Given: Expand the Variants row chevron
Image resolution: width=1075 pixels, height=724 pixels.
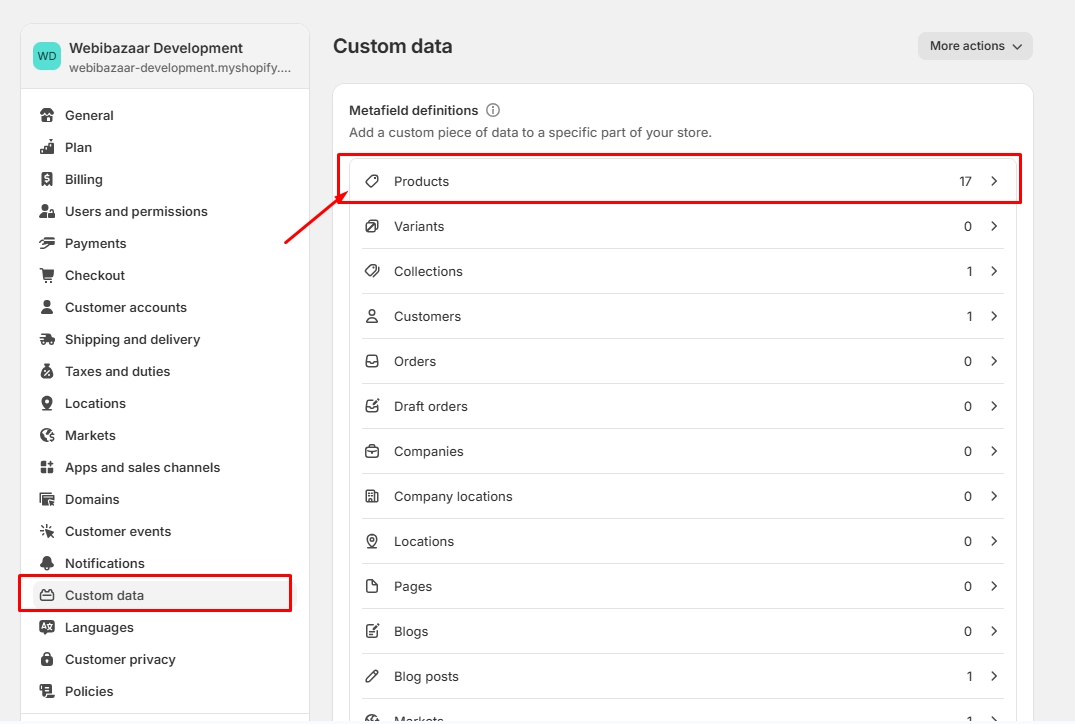Looking at the screenshot, I should coord(994,226).
